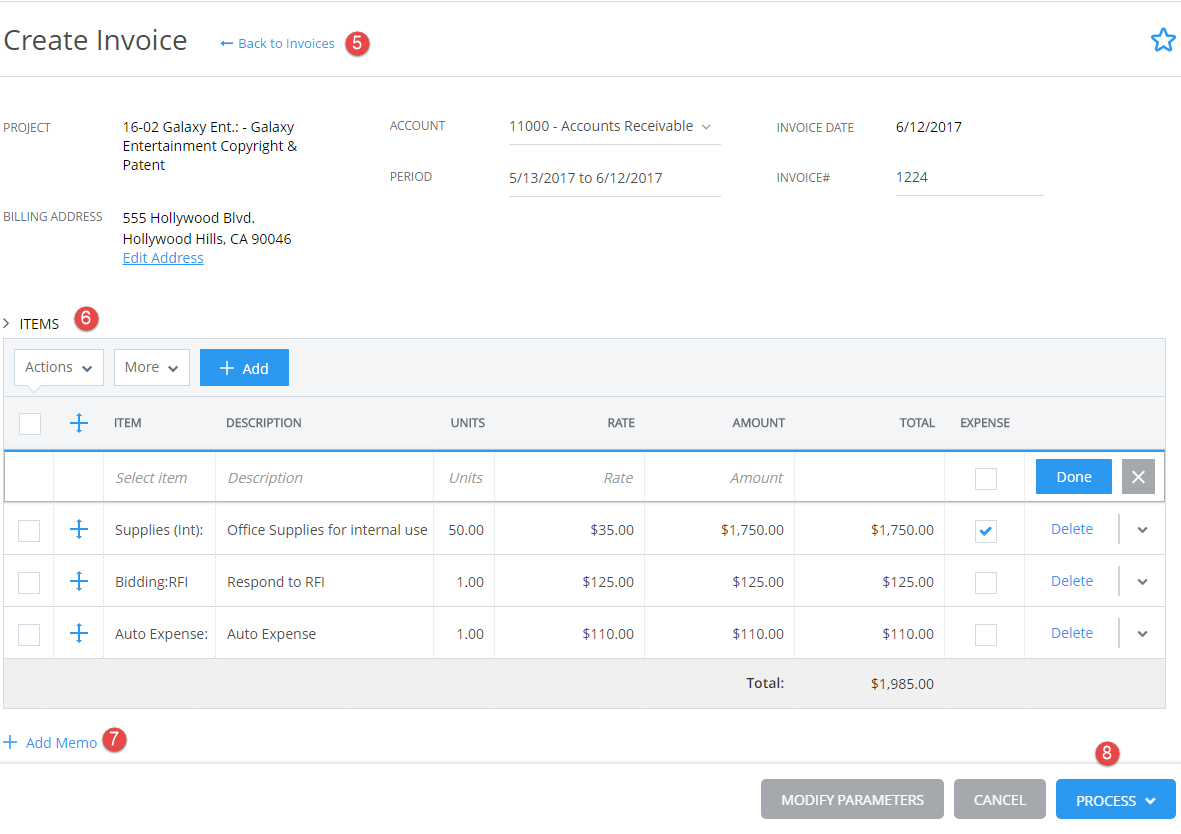Image resolution: width=1181 pixels, height=834 pixels.
Task: Click the invoice date 6/12/2017
Action: pyautogui.click(x=929, y=127)
